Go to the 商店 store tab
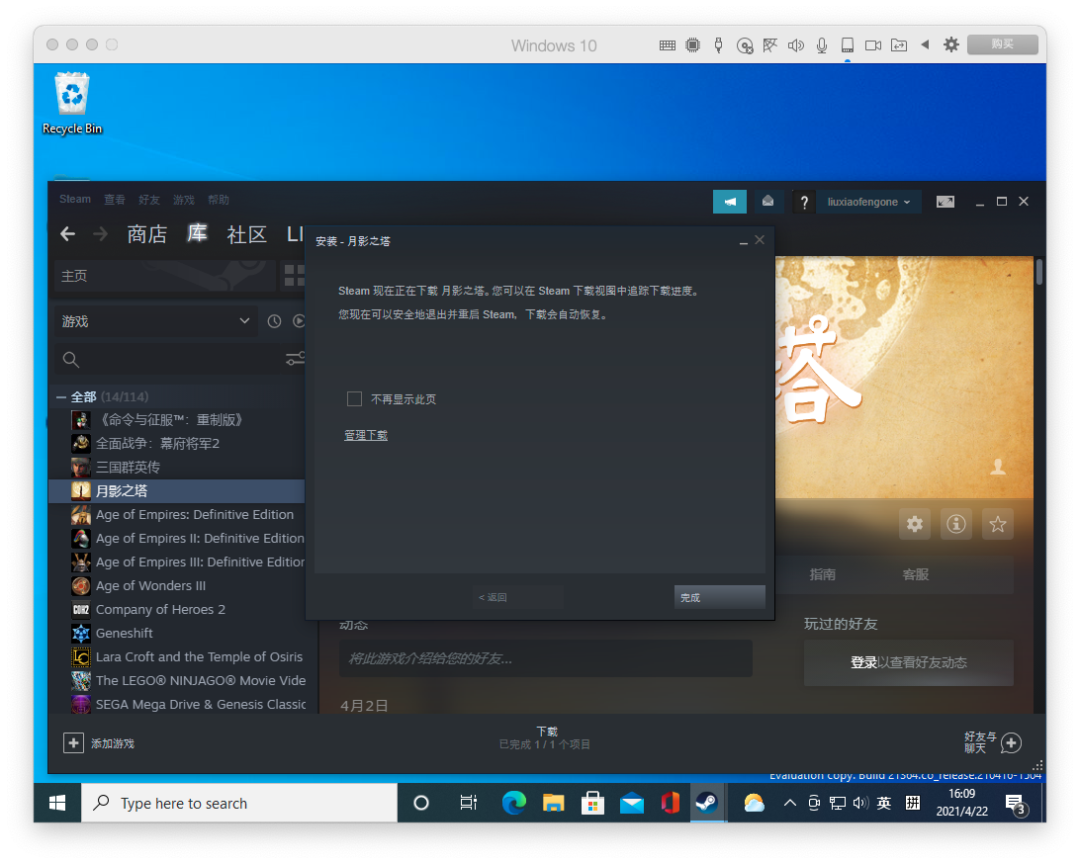The image size is (1080, 864). [x=147, y=234]
